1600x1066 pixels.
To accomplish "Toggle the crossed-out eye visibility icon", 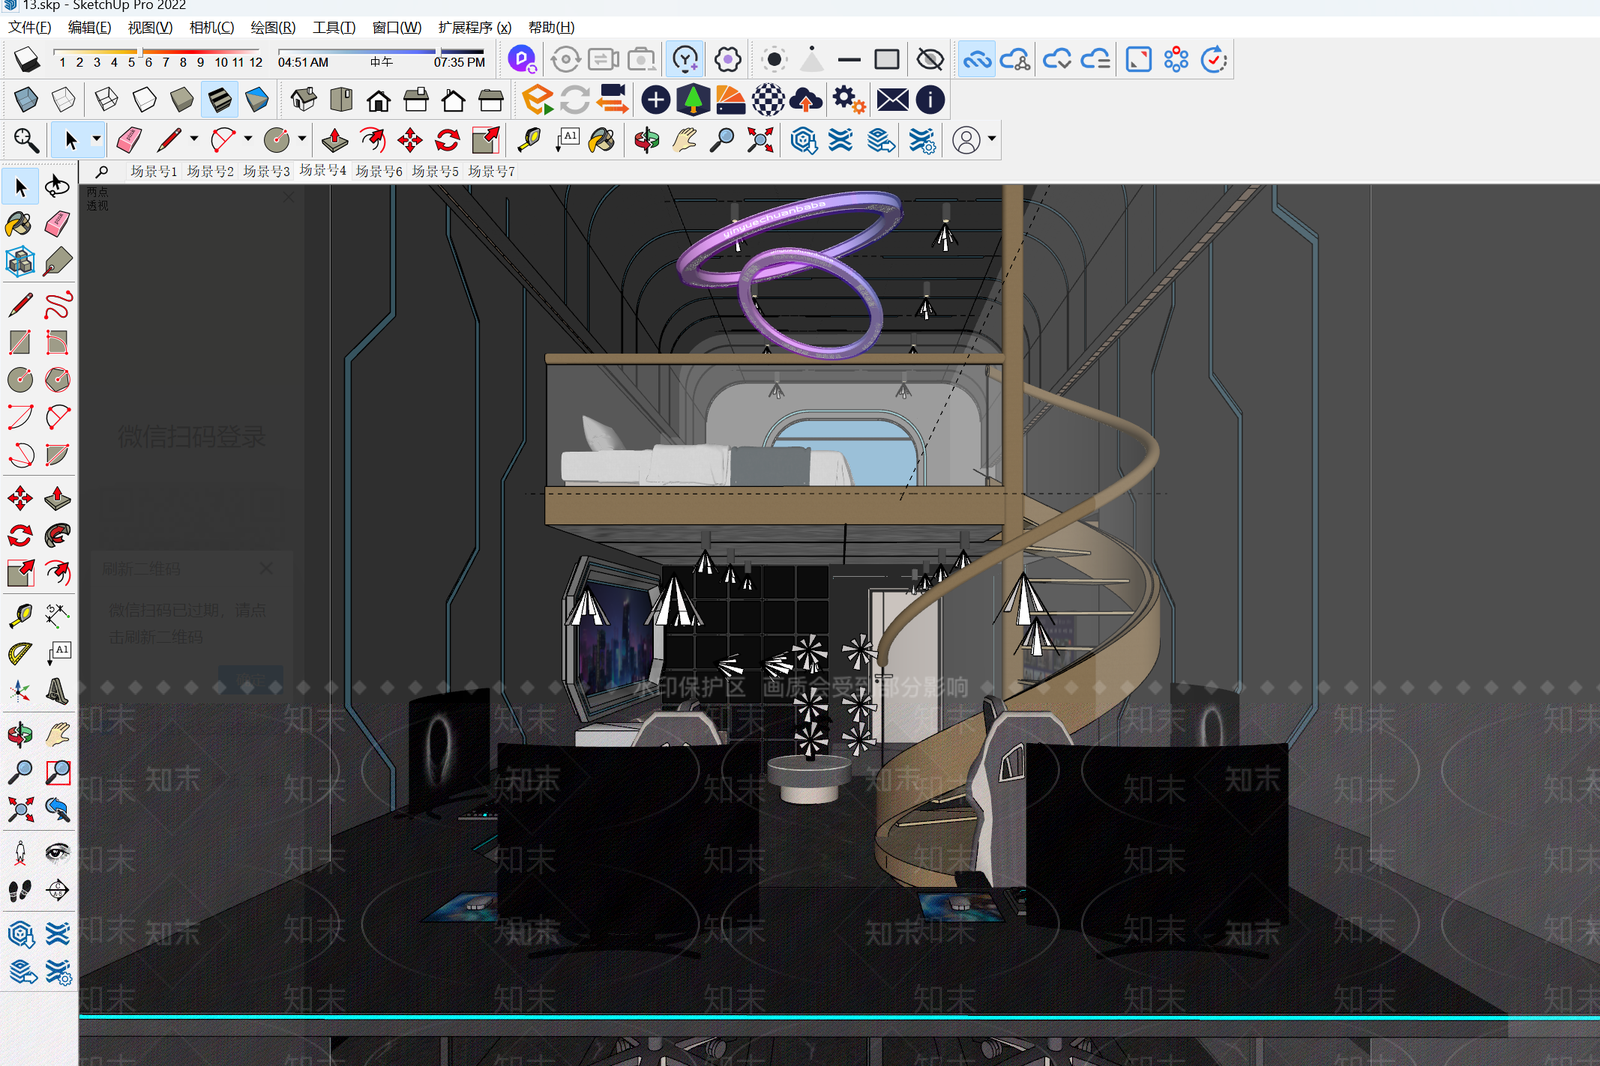I will coord(930,59).
